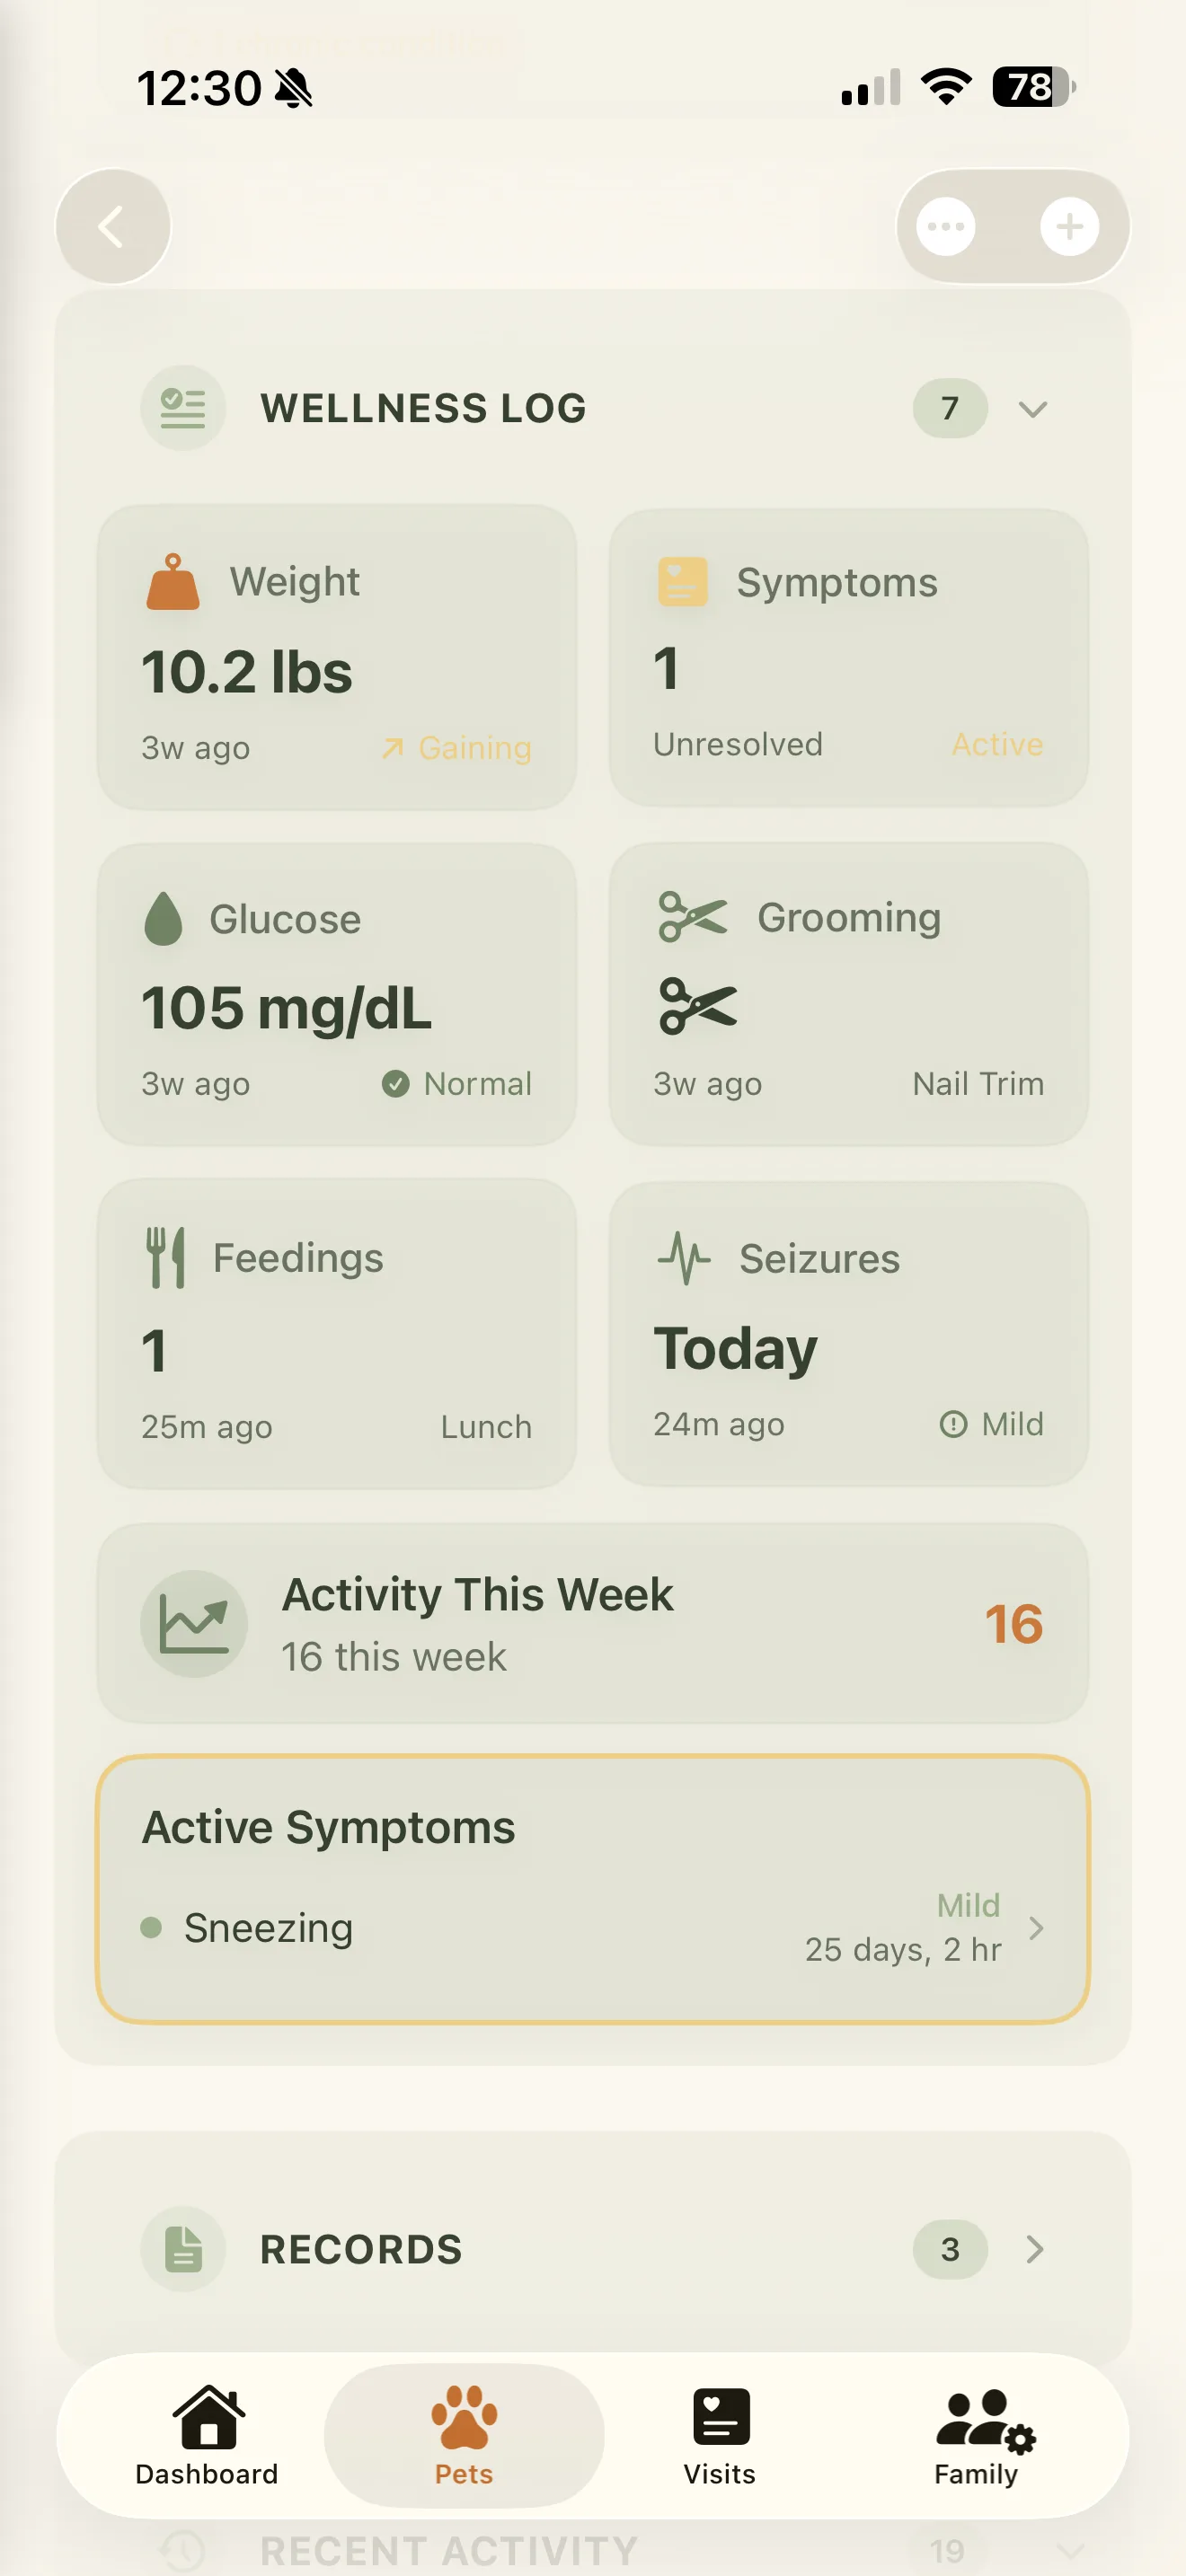This screenshot has width=1186, height=2576.
Task: Open the Feedings card
Action: [x=337, y=1333]
